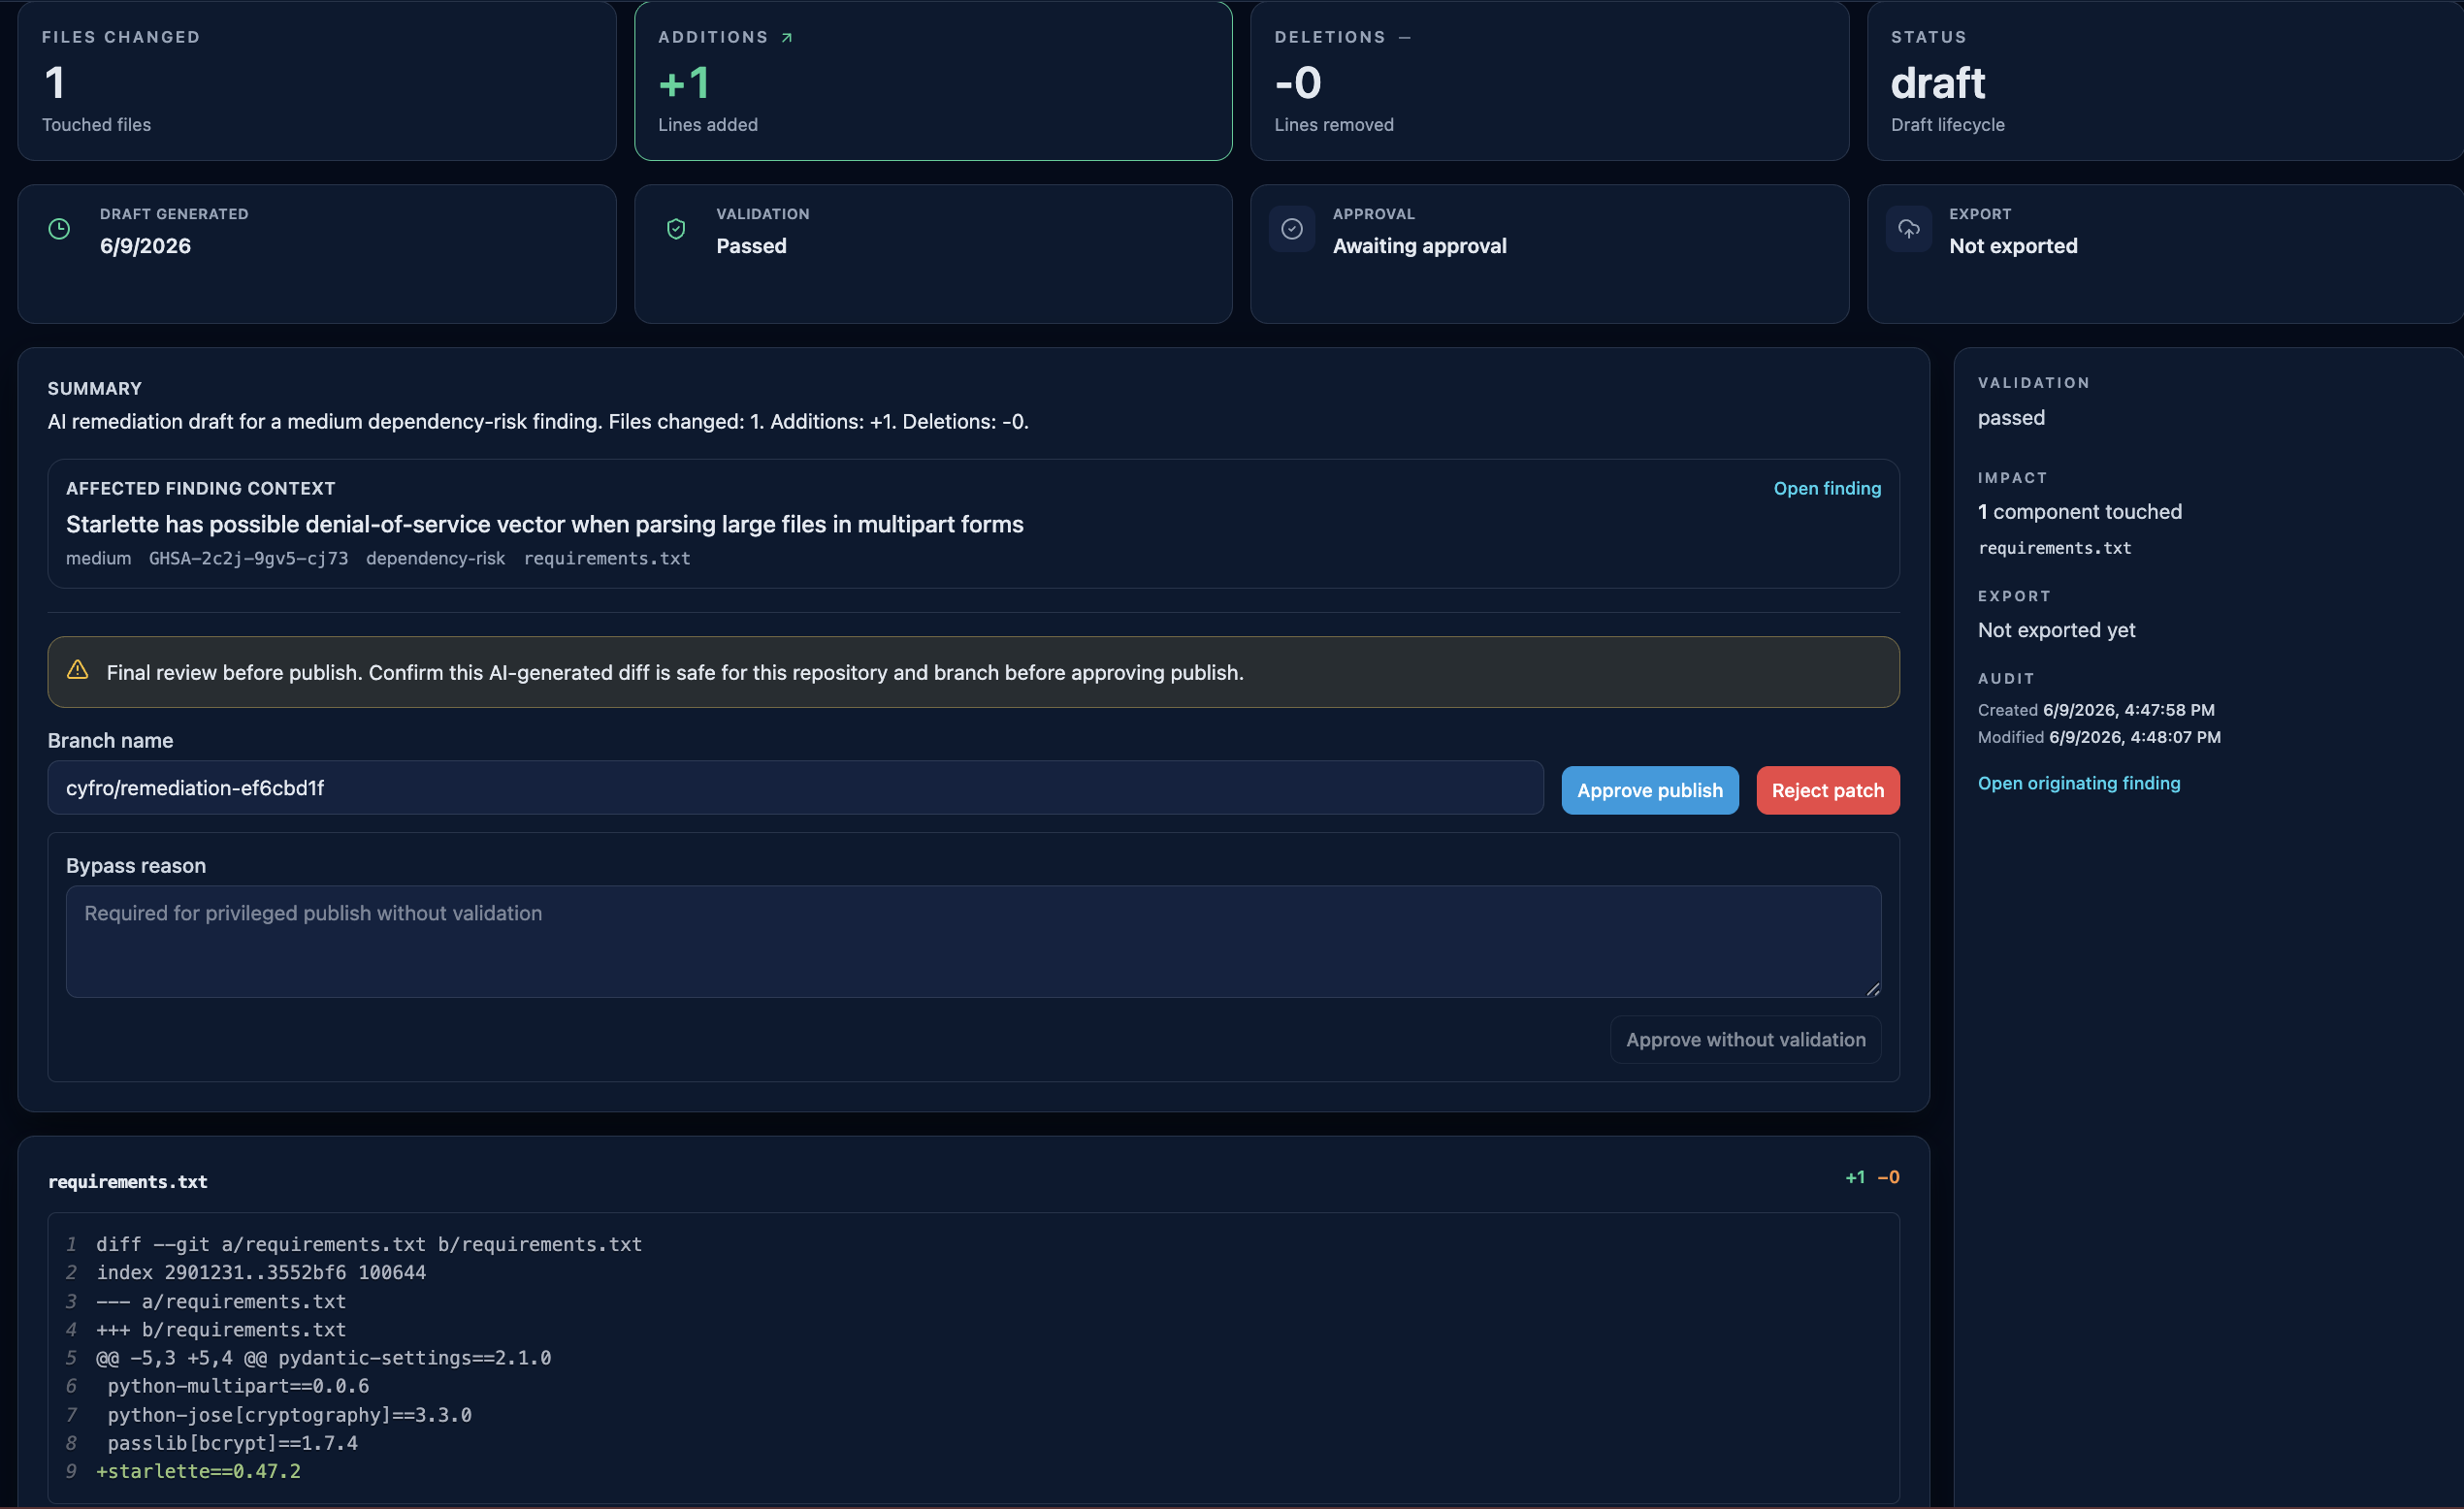Click the diff --git header line
The height and width of the screenshot is (1509, 2464).
tap(369, 1244)
